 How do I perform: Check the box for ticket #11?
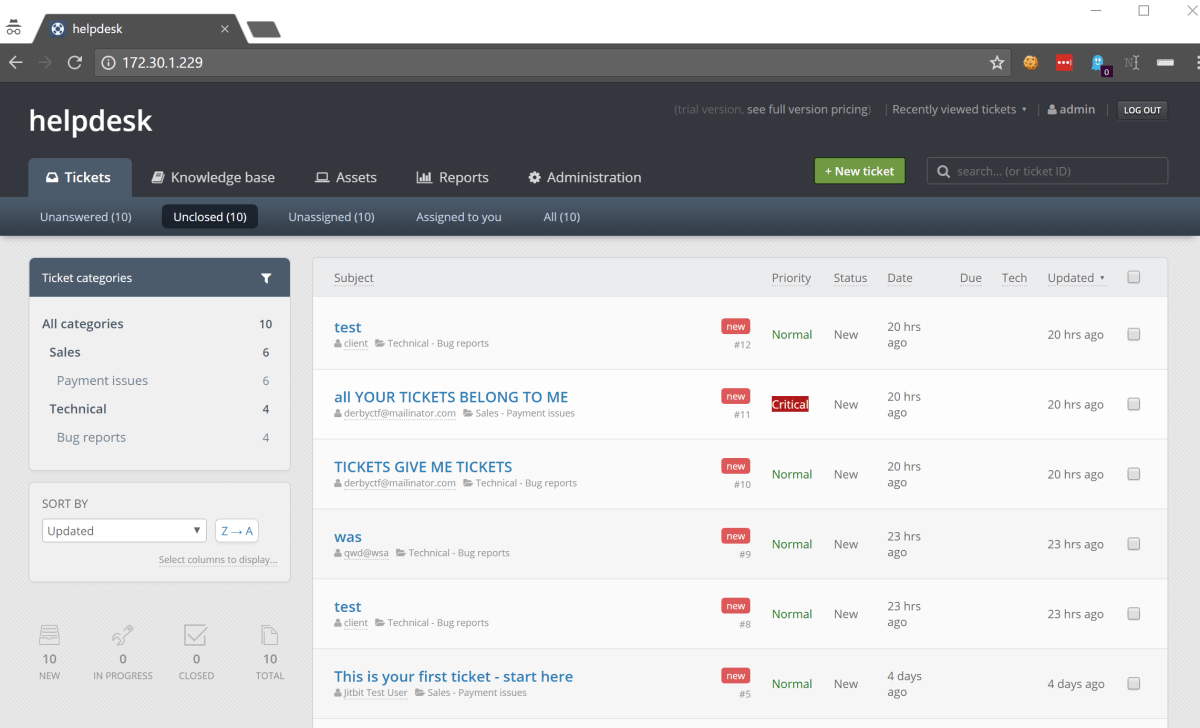pyautogui.click(x=1133, y=404)
